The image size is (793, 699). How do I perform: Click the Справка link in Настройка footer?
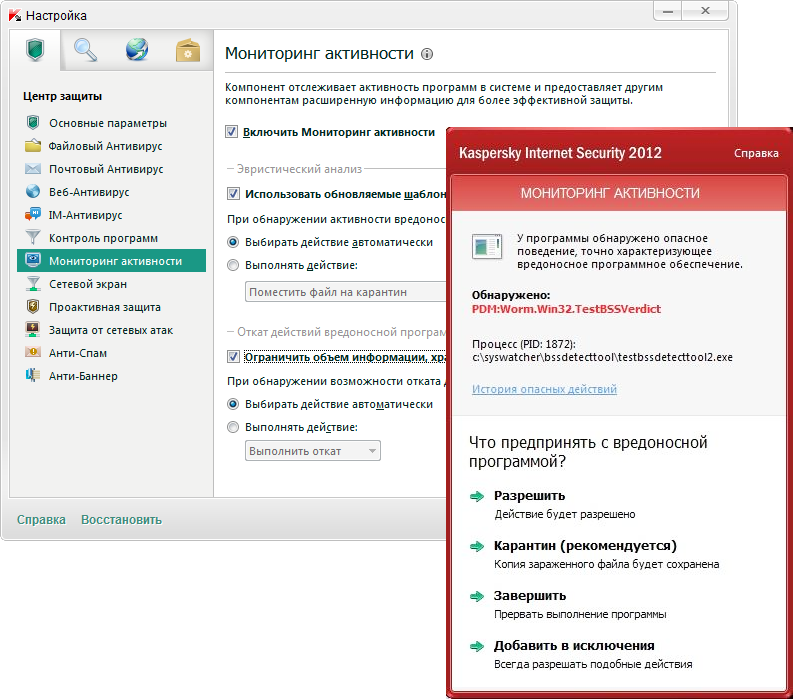pyautogui.click(x=41, y=519)
